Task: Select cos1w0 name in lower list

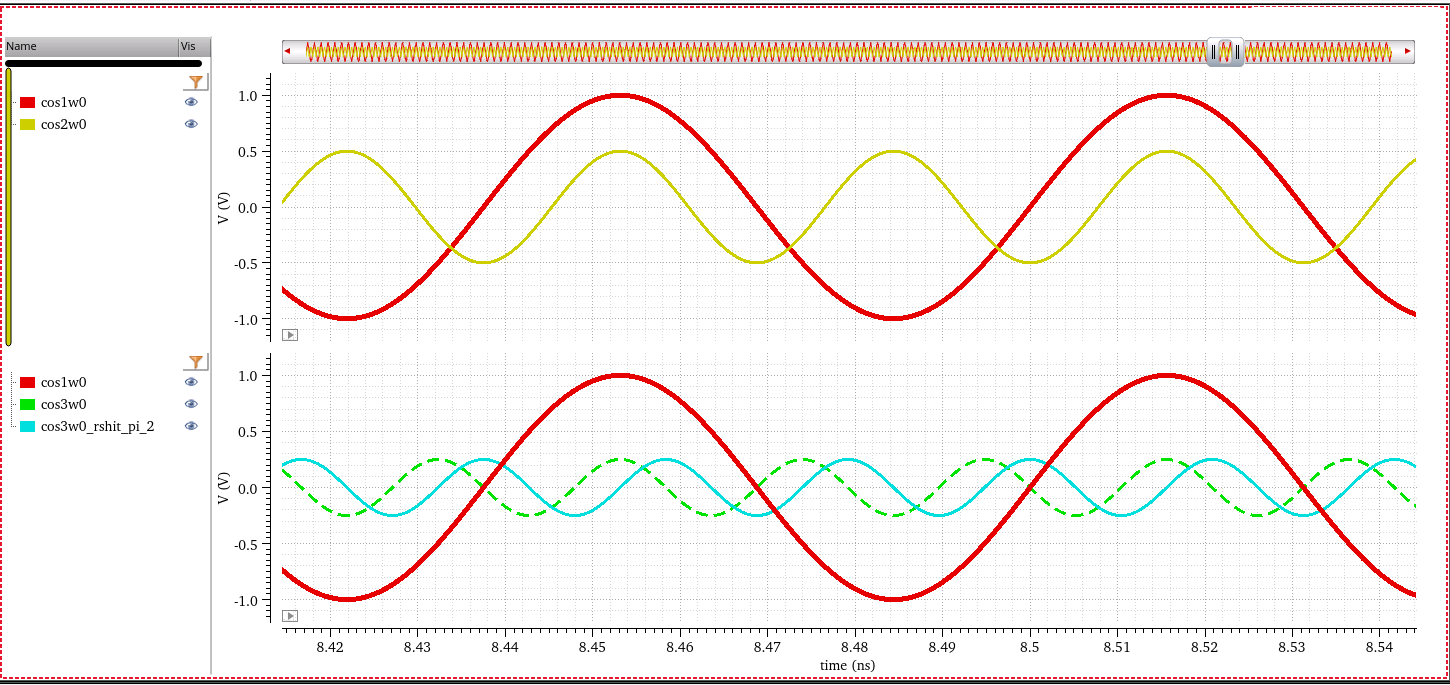Action: (x=63, y=382)
